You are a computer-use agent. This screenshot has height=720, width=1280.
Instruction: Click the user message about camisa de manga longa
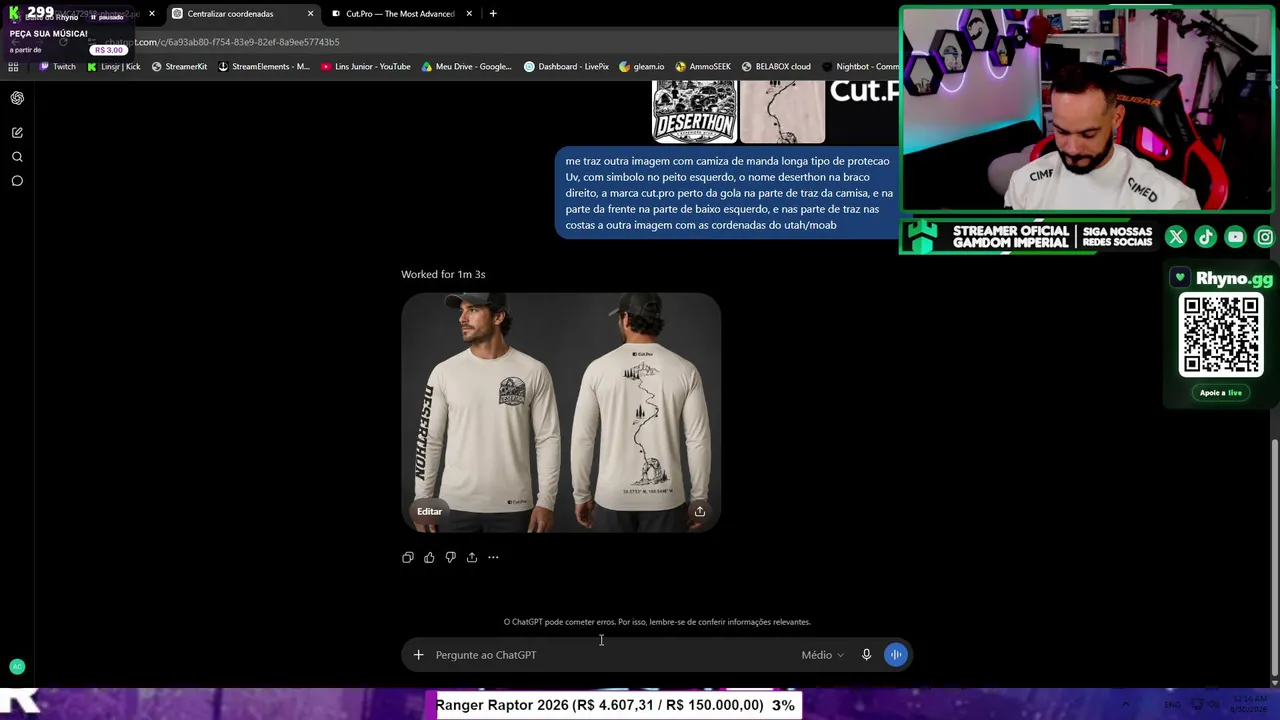click(x=729, y=193)
